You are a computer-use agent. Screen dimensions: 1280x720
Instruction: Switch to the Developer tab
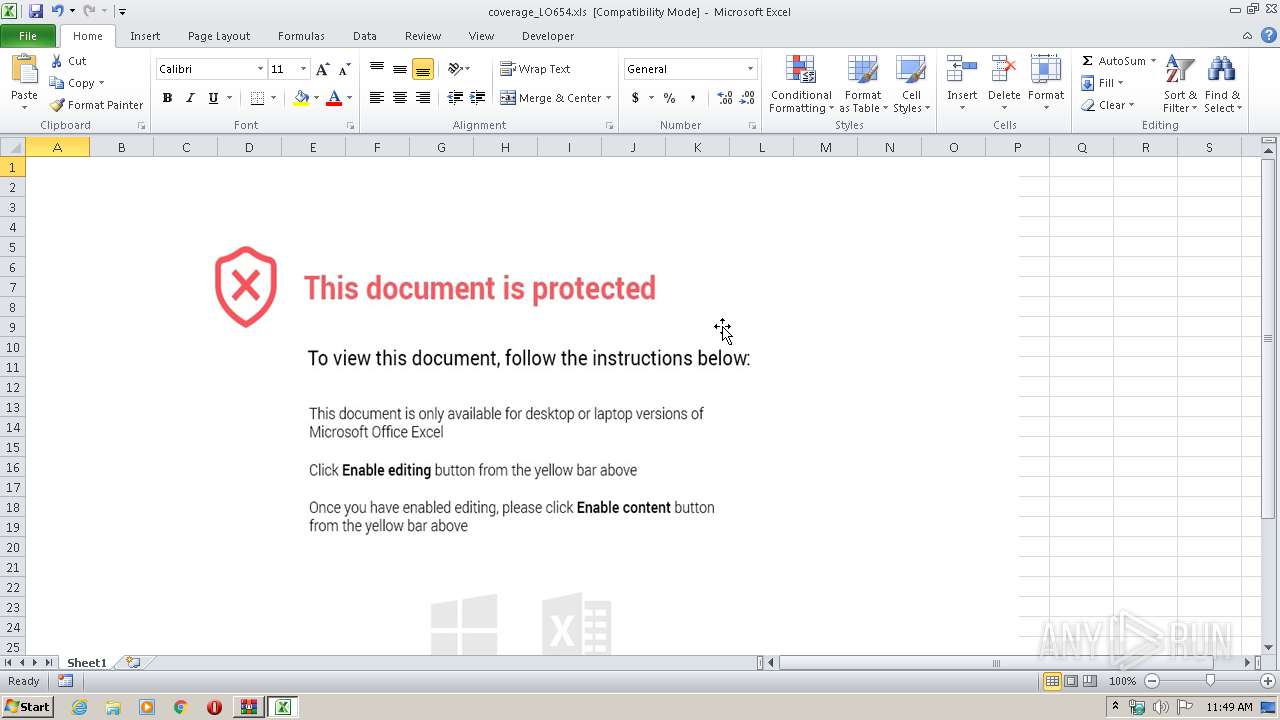(x=548, y=36)
